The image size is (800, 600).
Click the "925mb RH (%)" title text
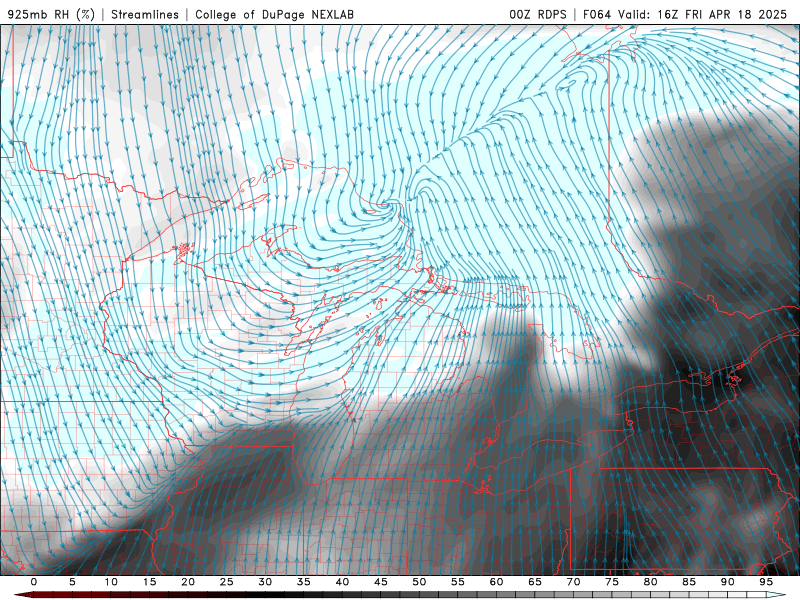52,14
